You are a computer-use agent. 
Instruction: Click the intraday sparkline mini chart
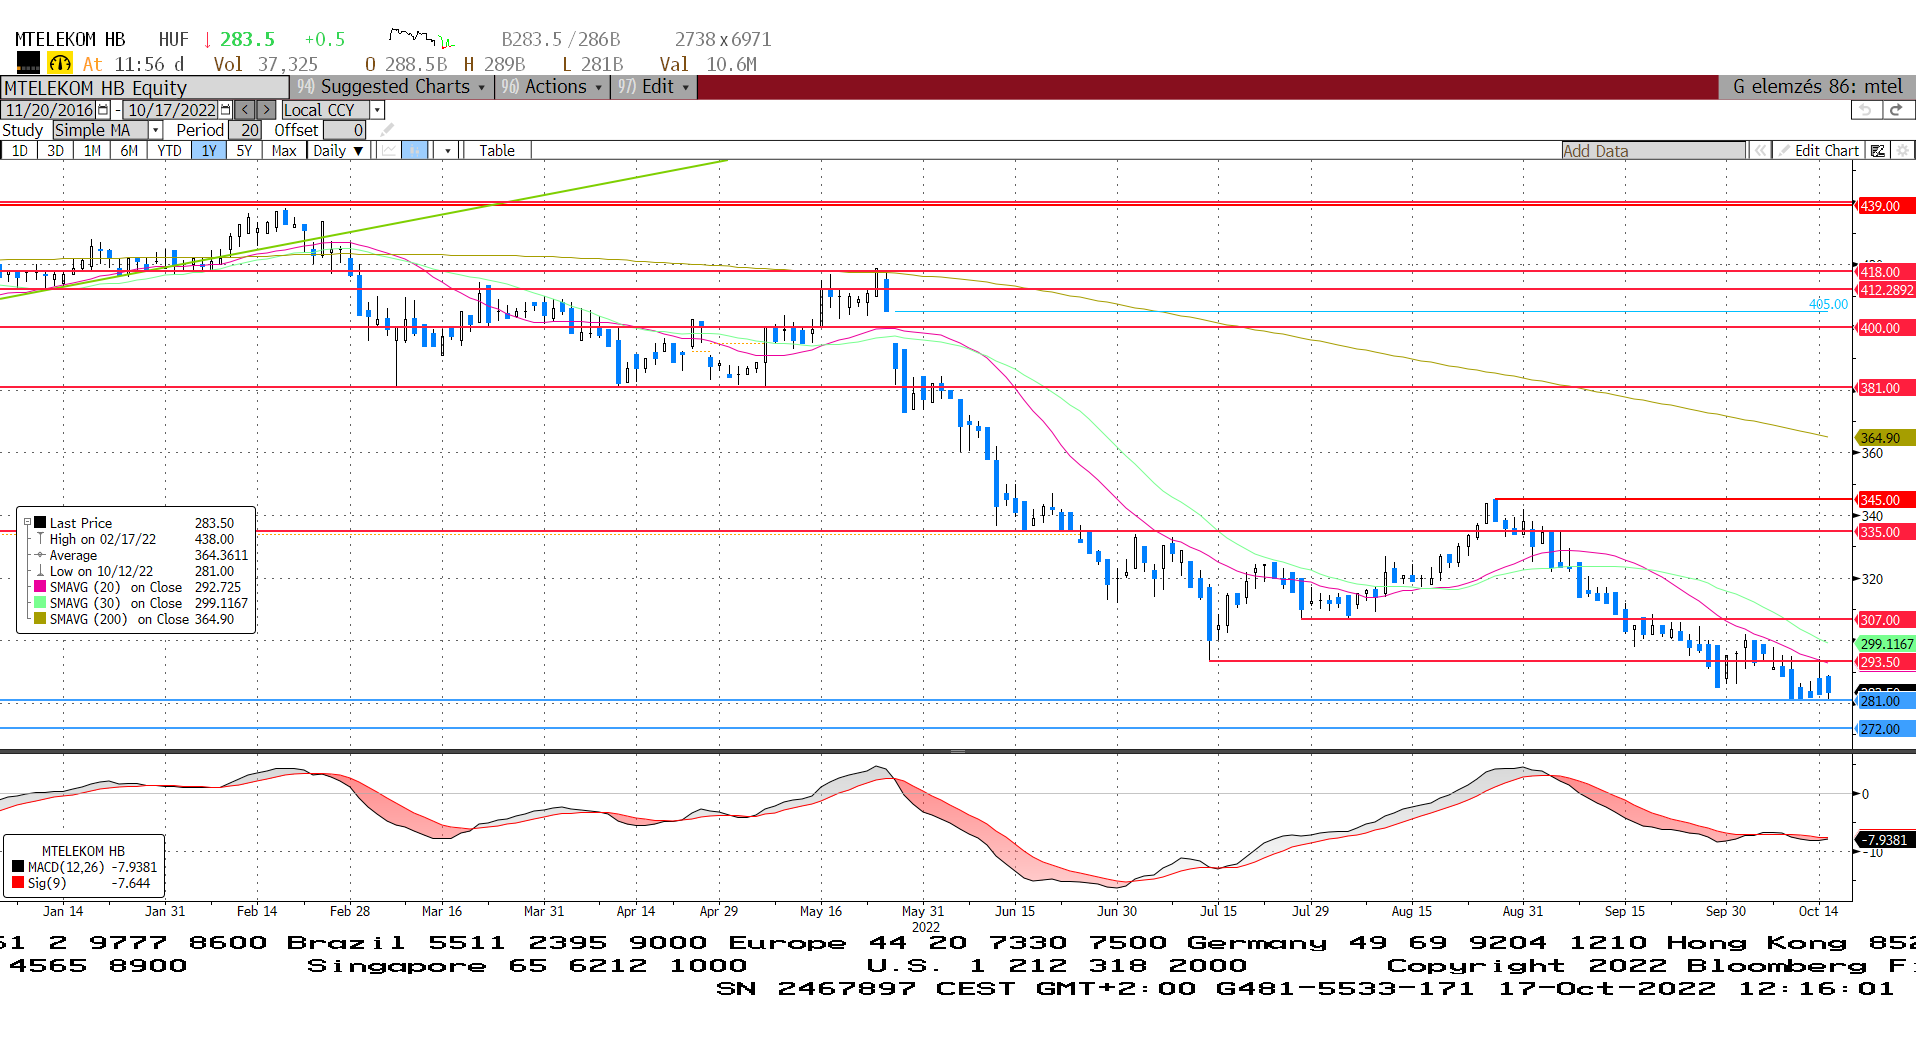421,38
